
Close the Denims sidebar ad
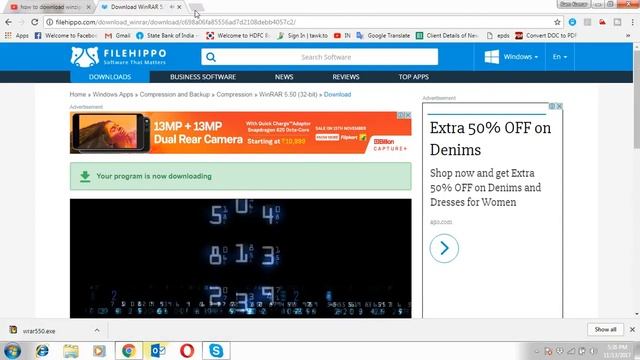click(x=559, y=106)
